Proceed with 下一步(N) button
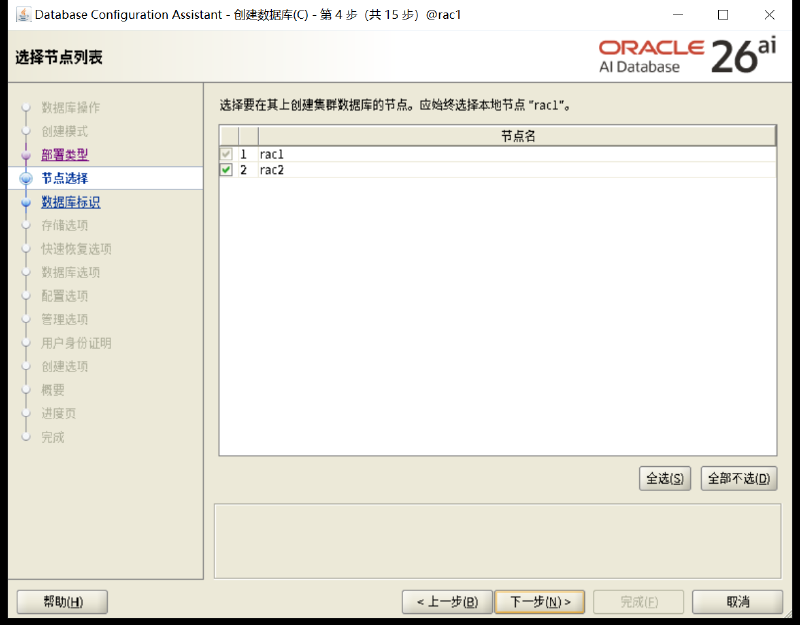The height and width of the screenshot is (625, 800). (540, 602)
